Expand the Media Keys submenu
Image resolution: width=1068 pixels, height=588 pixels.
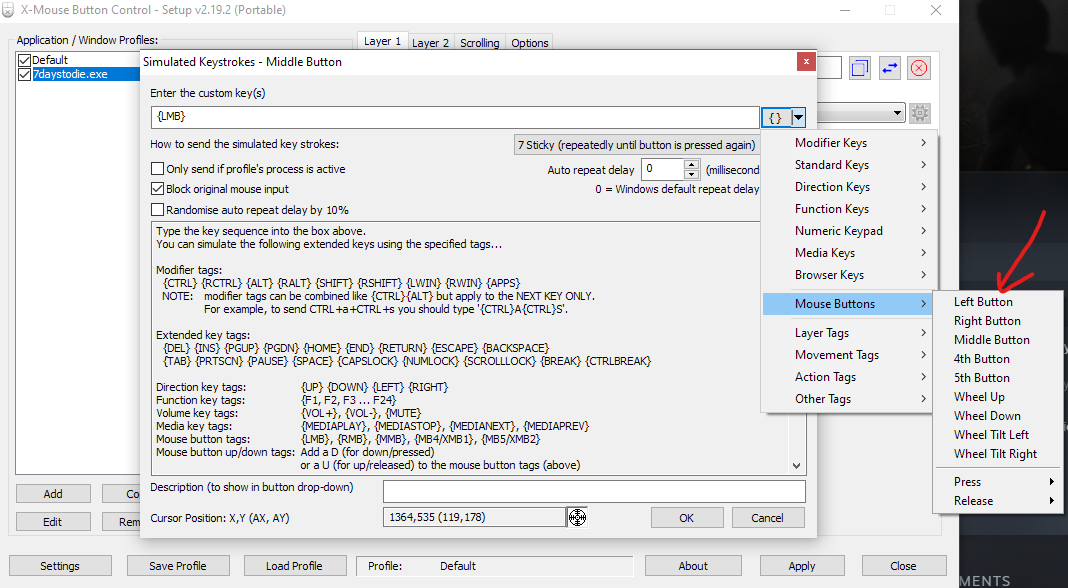point(850,253)
